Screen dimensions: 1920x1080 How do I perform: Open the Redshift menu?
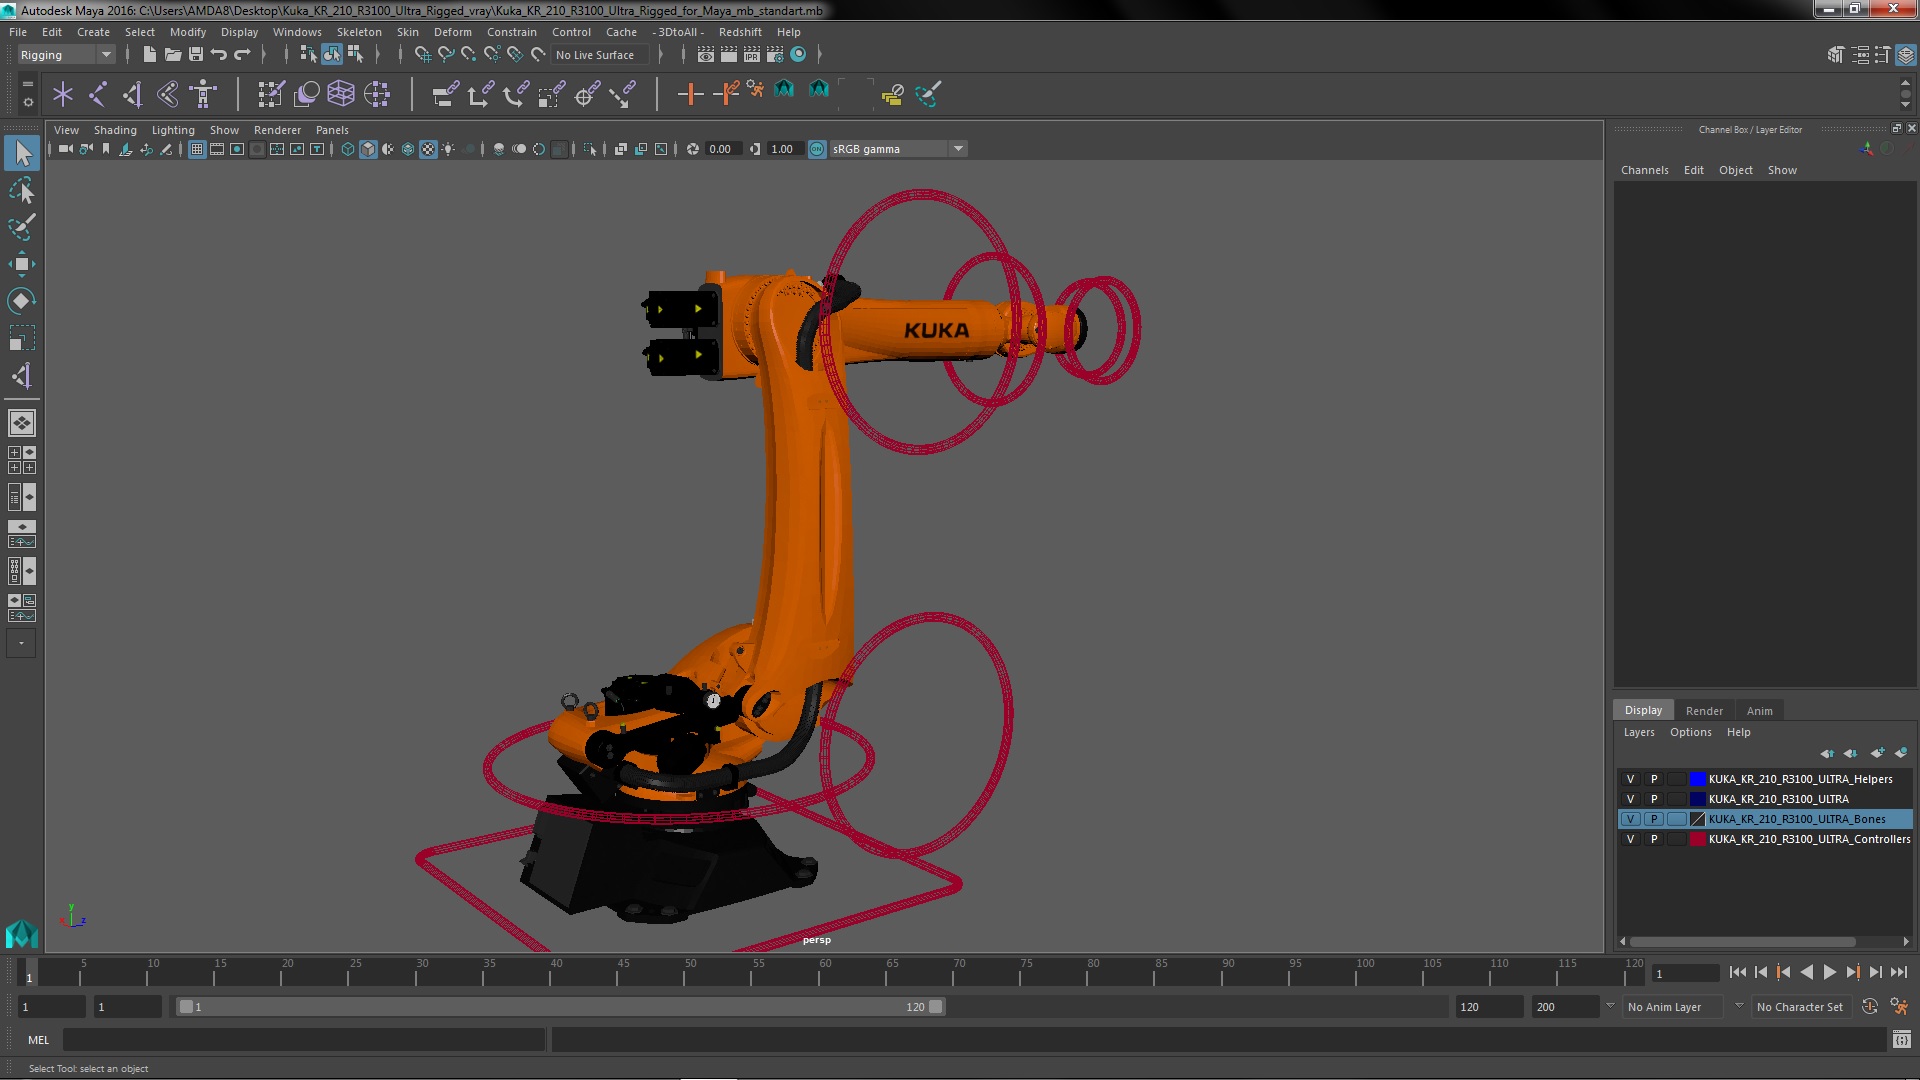740,32
